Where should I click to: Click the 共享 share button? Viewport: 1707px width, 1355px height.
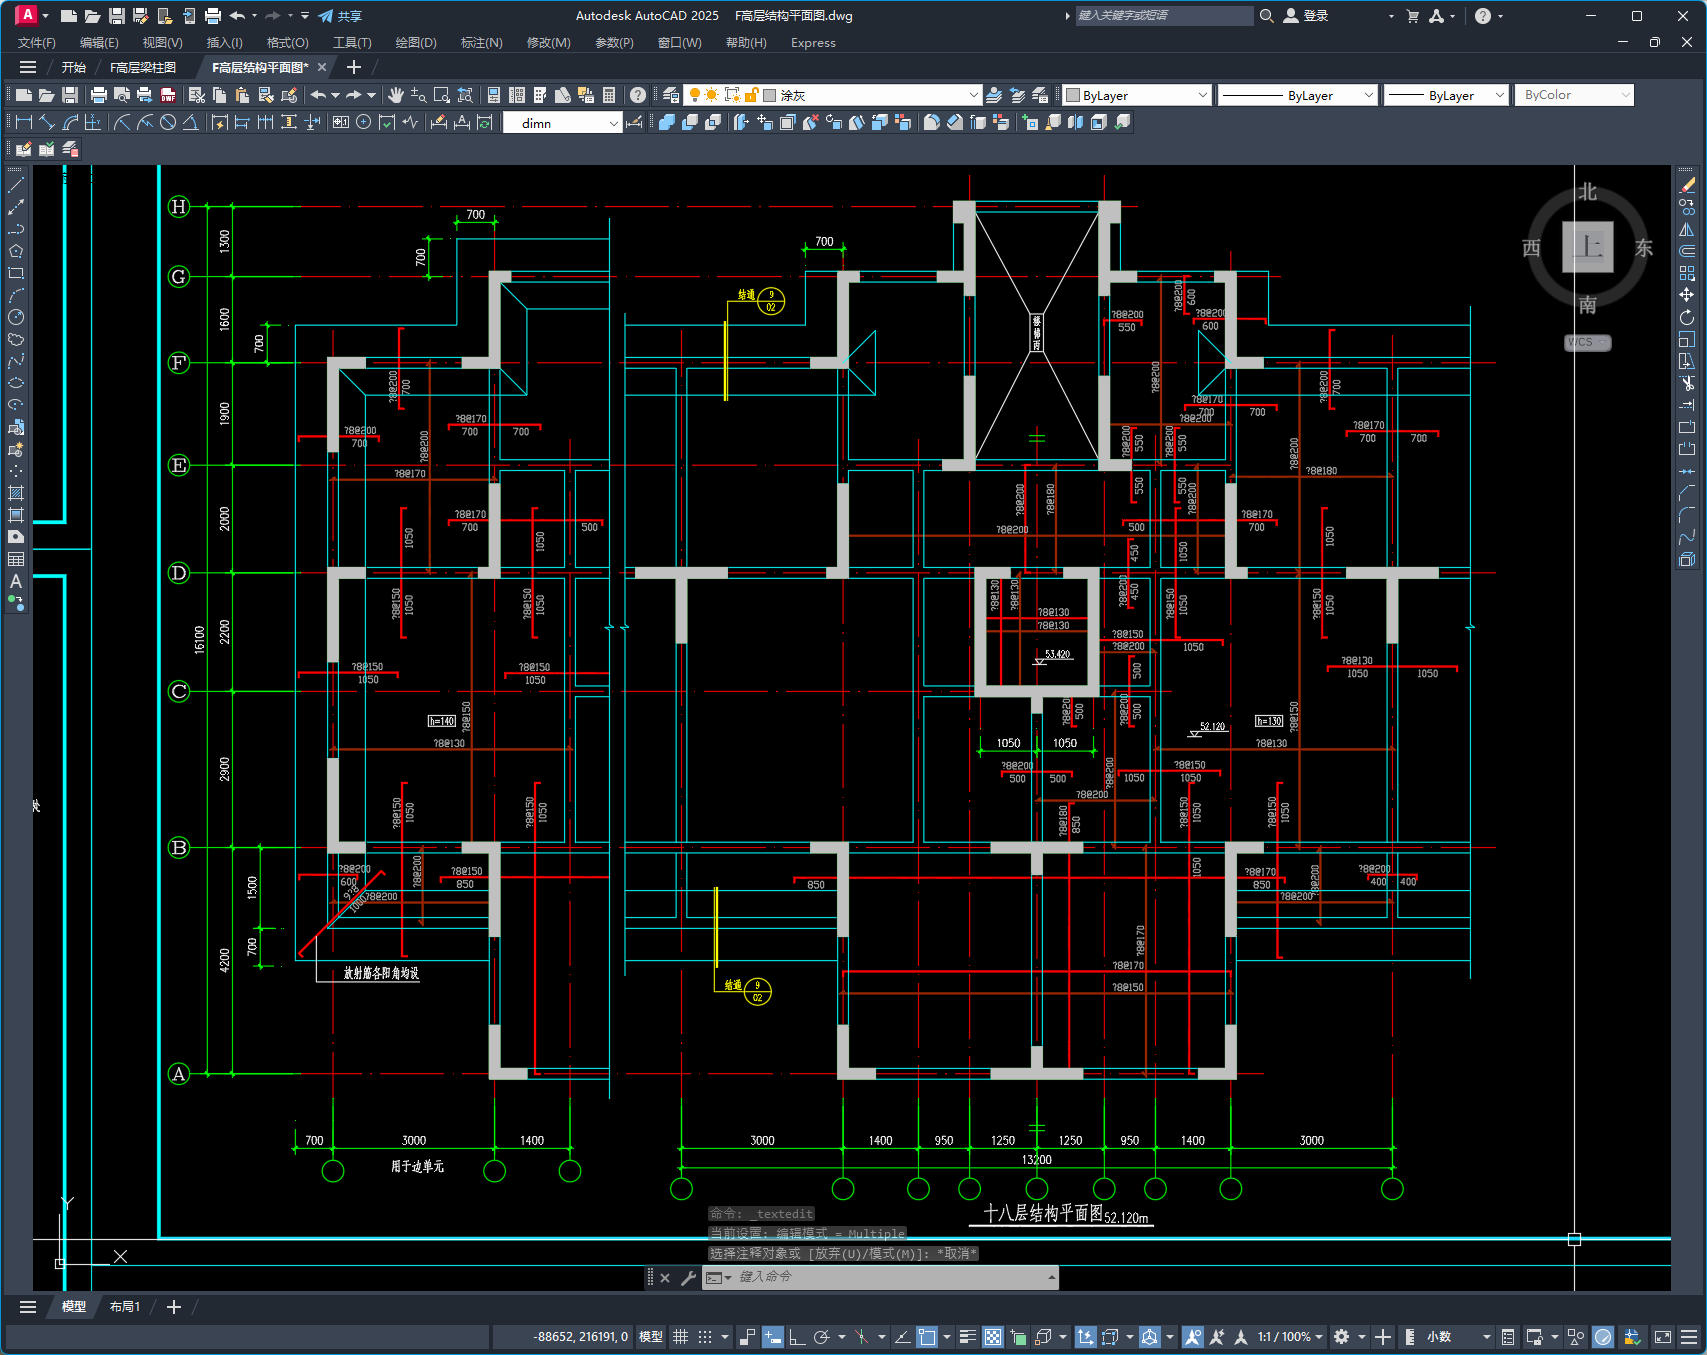340,16
